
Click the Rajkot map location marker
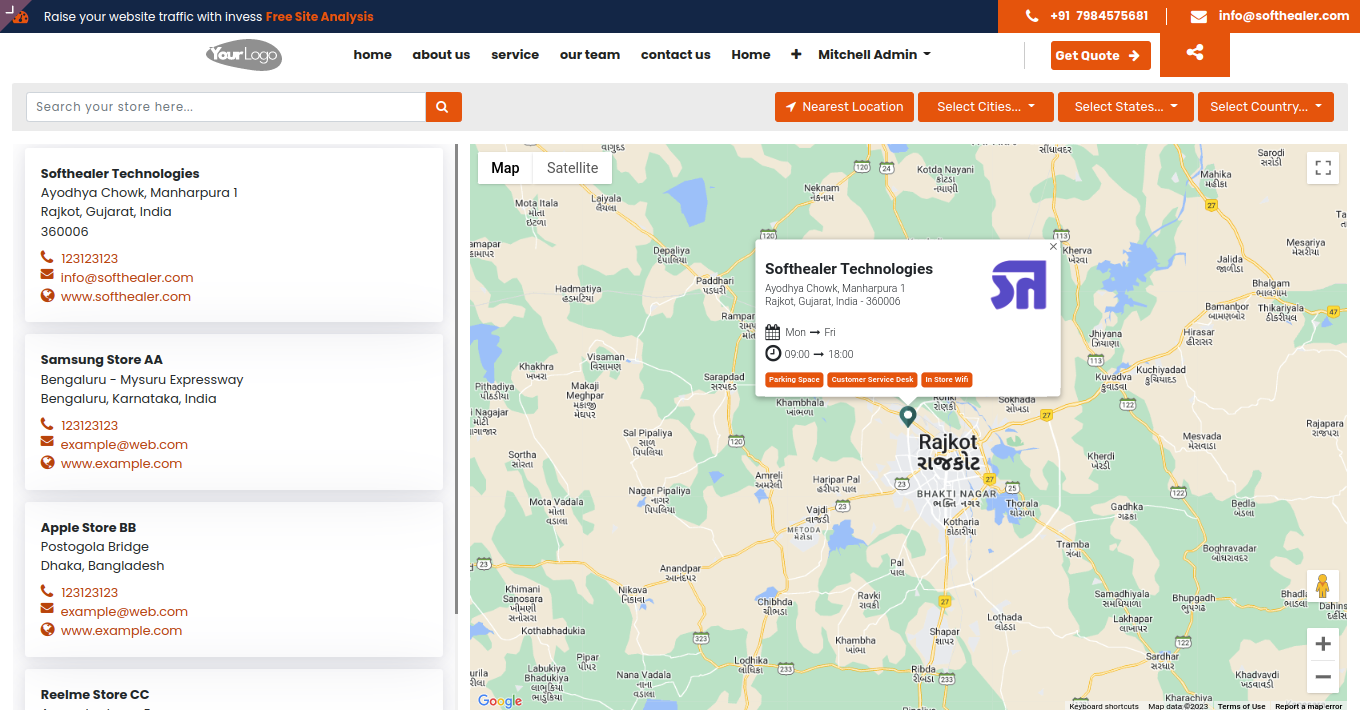(908, 416)
